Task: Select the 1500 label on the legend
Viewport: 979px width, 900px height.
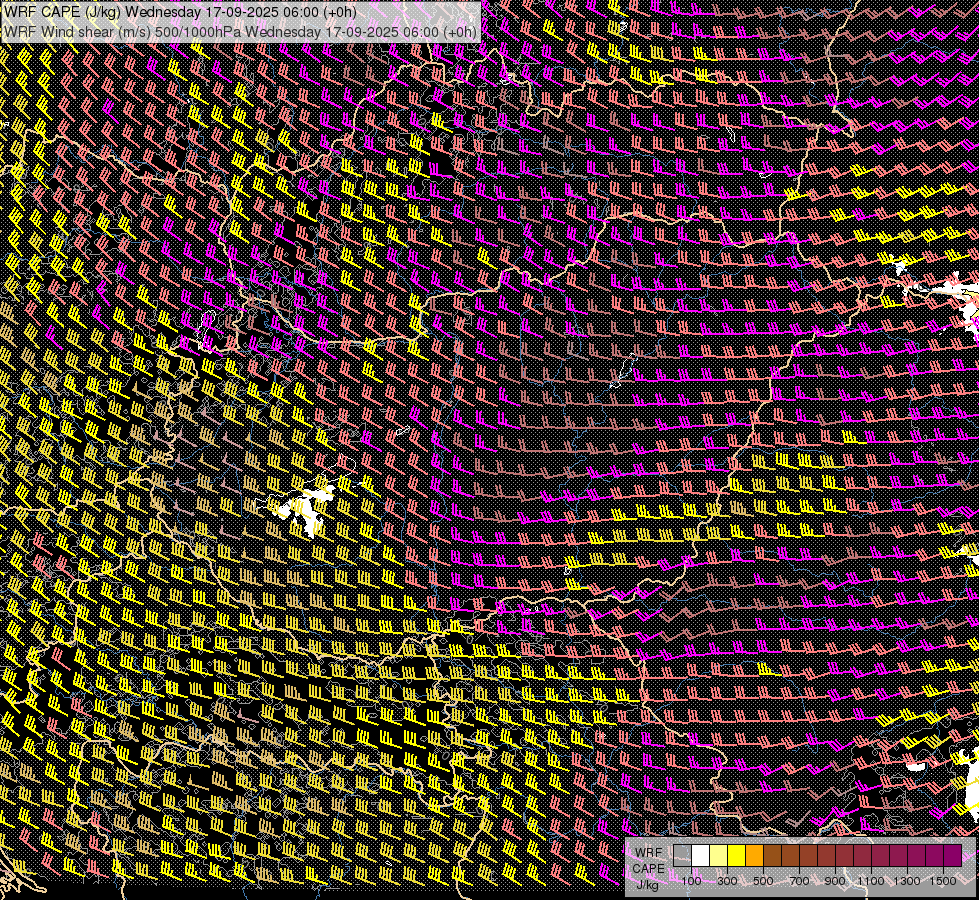Action: (942, 881)
